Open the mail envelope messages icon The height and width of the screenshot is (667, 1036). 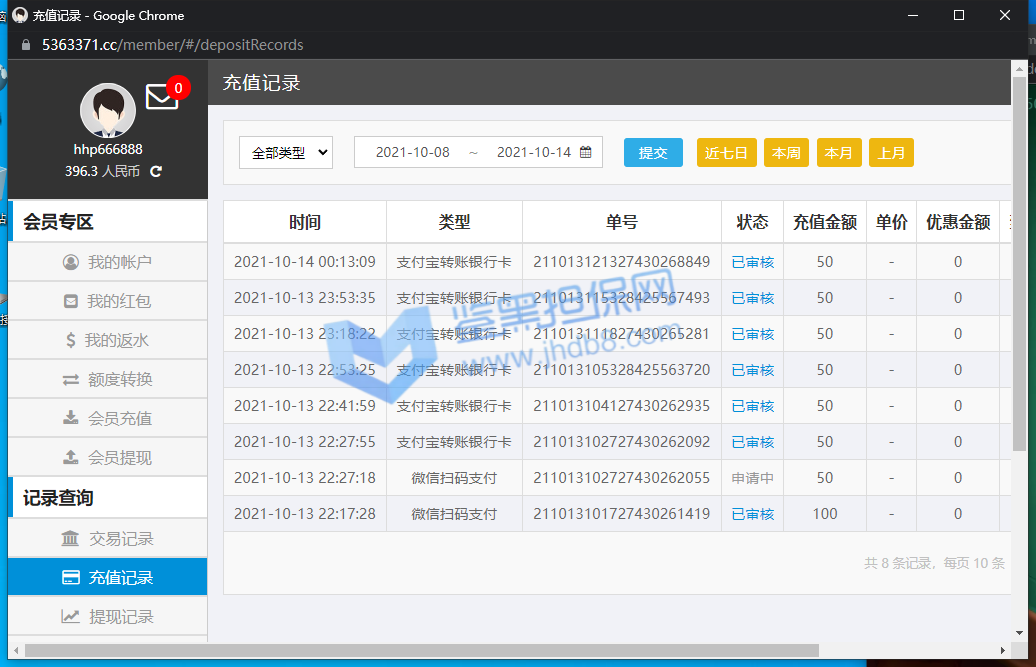pos(162,97)
